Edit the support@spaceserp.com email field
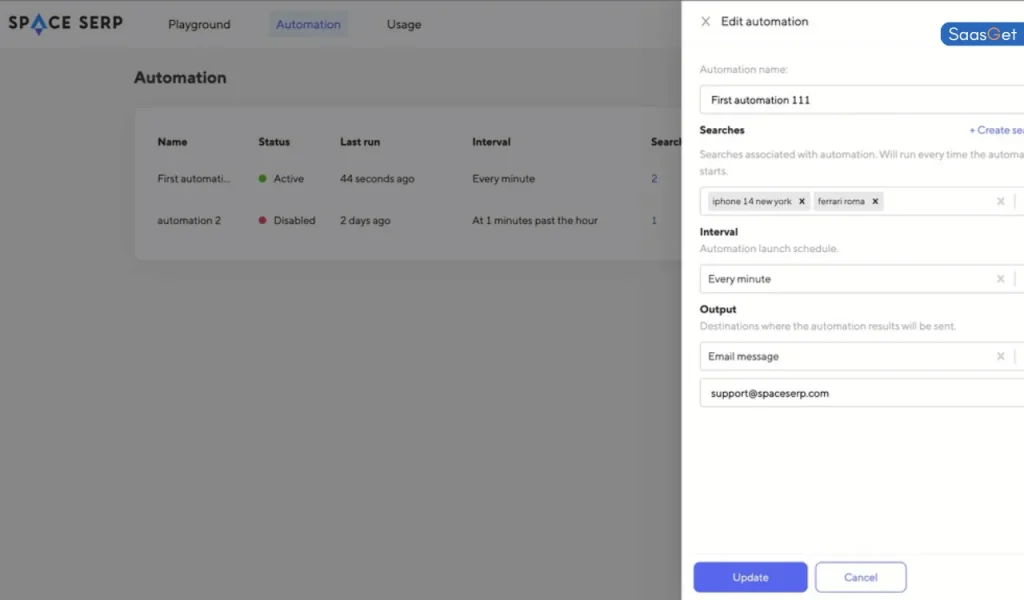 861,393
